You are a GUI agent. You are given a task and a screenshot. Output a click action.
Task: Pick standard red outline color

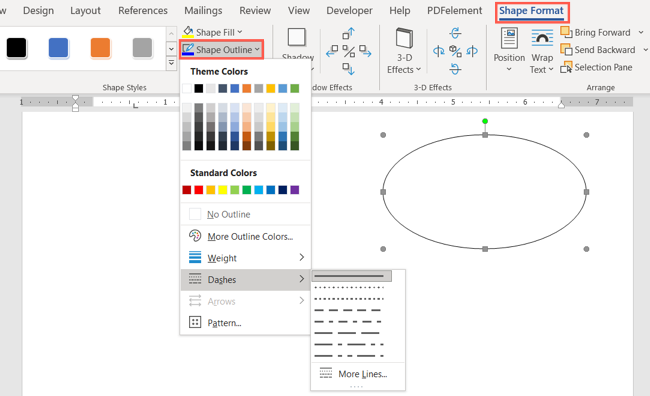(199, 190)
